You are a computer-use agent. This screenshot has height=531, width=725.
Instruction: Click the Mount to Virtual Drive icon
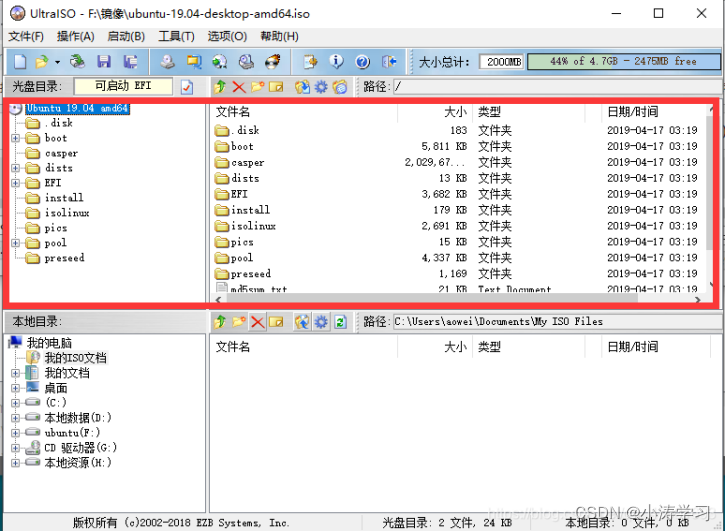pyautogui.click(x=246, y=62)
